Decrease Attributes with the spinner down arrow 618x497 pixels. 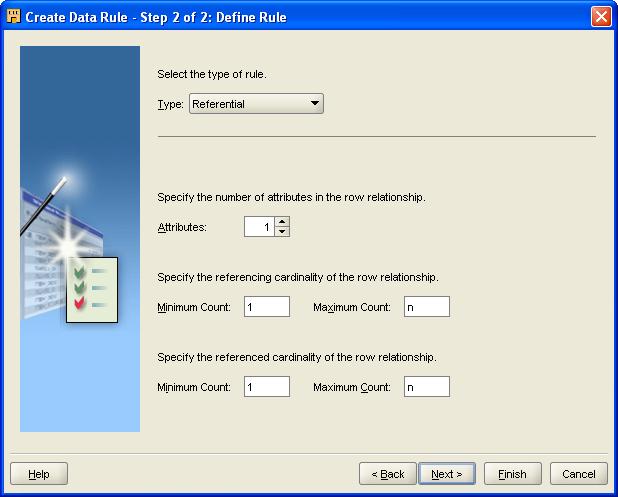(x=282, y=232)
